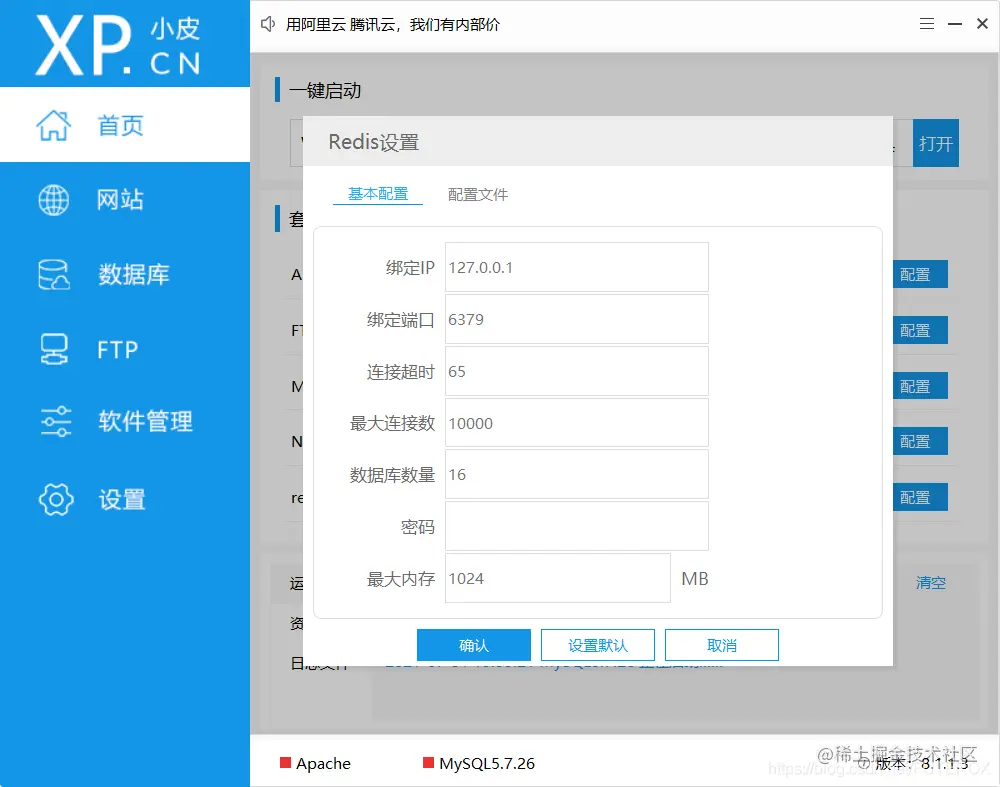Cancel the Redis settings dialog
Viewport: 1000px width, 787px height.
pos(721,644)
